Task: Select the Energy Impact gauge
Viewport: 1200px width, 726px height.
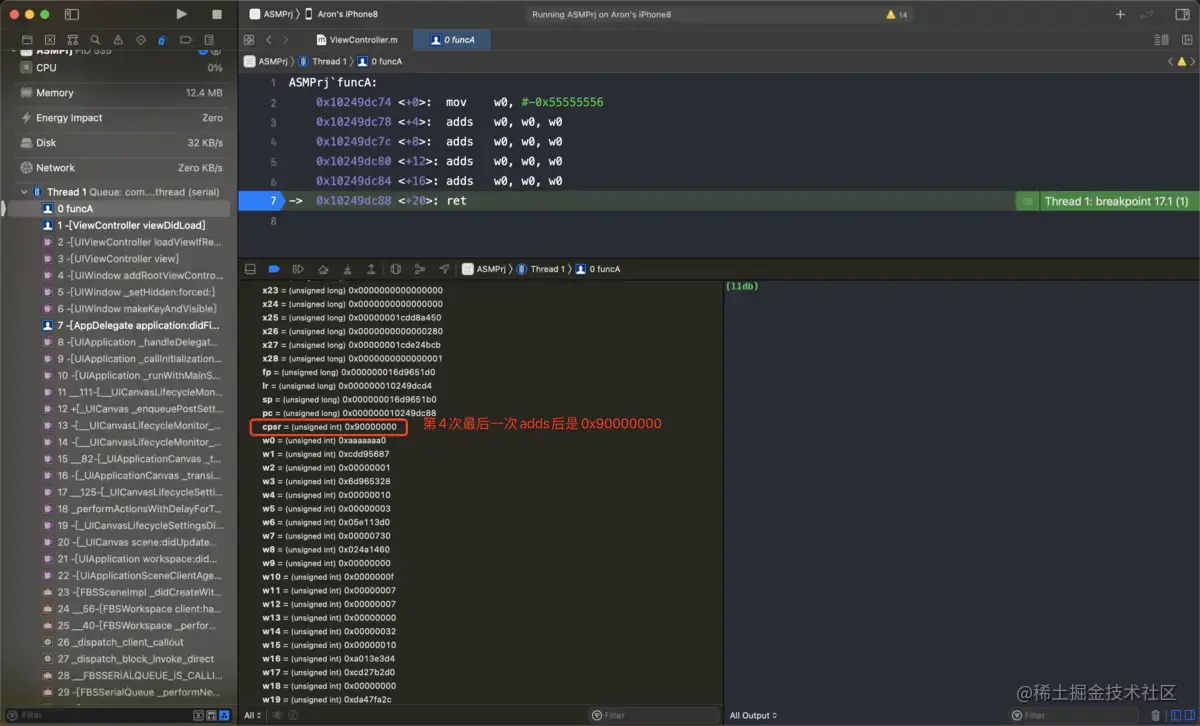Action: (122, 118)
